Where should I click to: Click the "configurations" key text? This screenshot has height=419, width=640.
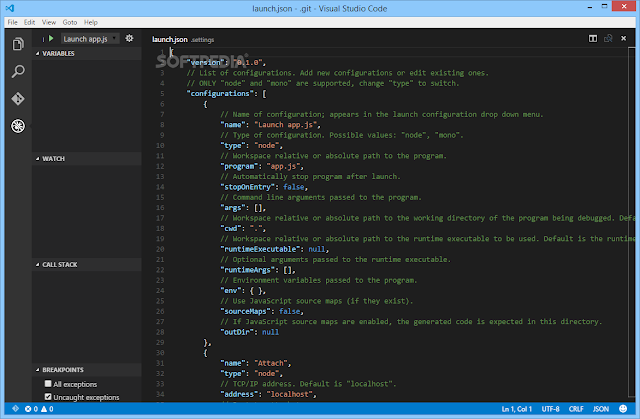pyautogui.click(x=220, y=93)
